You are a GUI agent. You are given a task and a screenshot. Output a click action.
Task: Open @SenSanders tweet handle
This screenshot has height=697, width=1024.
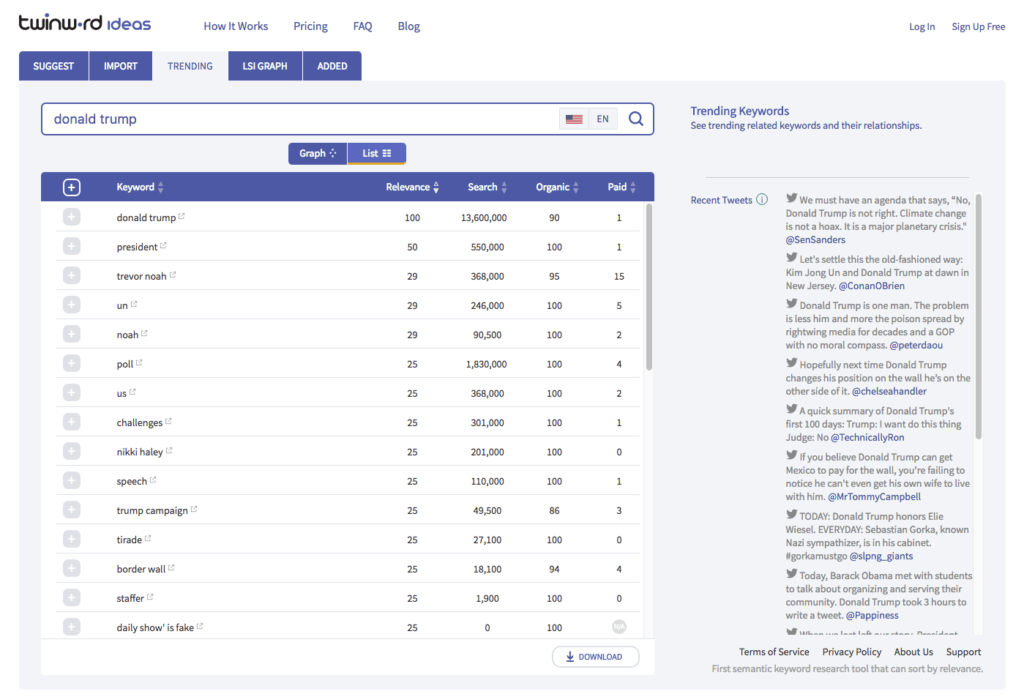point(815,240)
